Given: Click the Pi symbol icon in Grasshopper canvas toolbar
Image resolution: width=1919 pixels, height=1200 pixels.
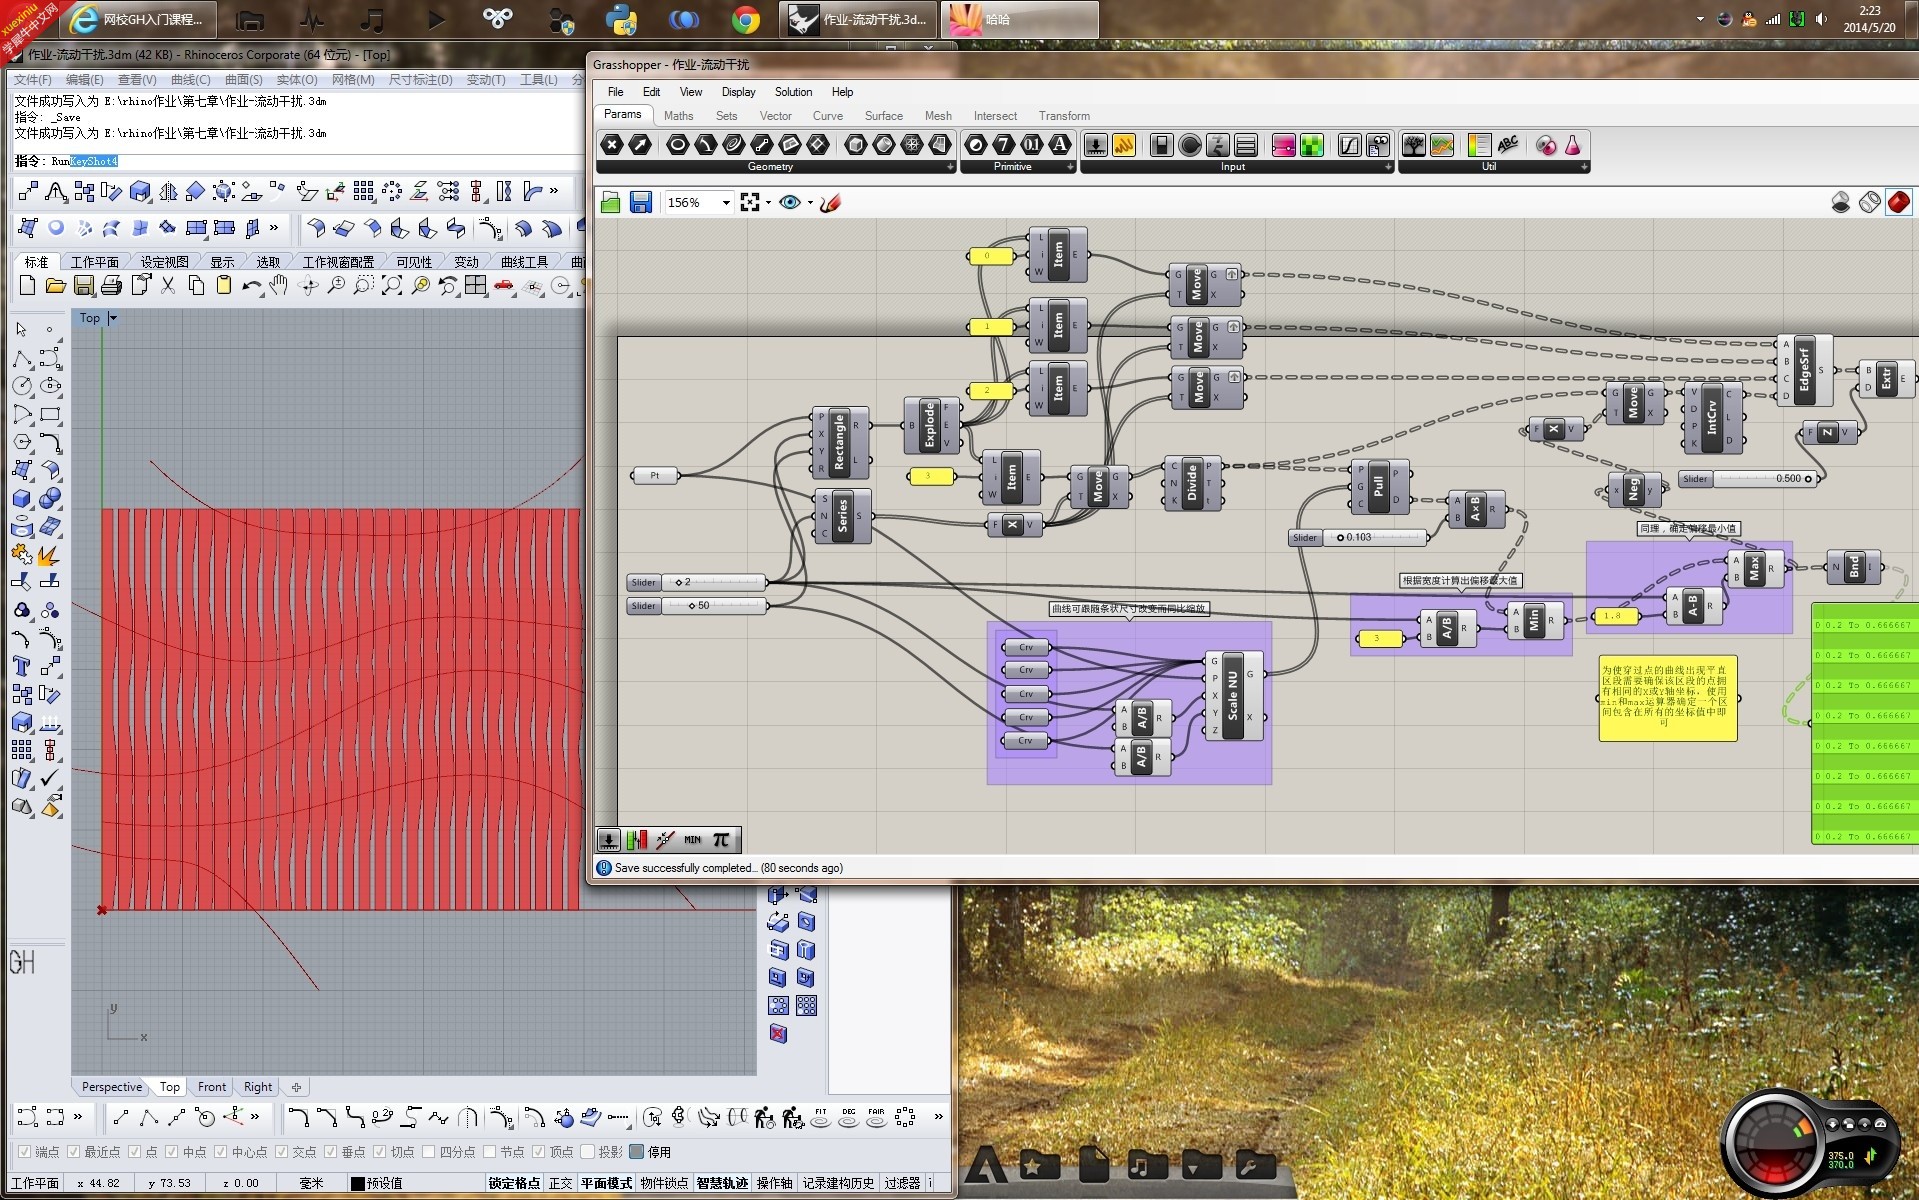Looking at the screenshot, I should (x=721, y=839).
